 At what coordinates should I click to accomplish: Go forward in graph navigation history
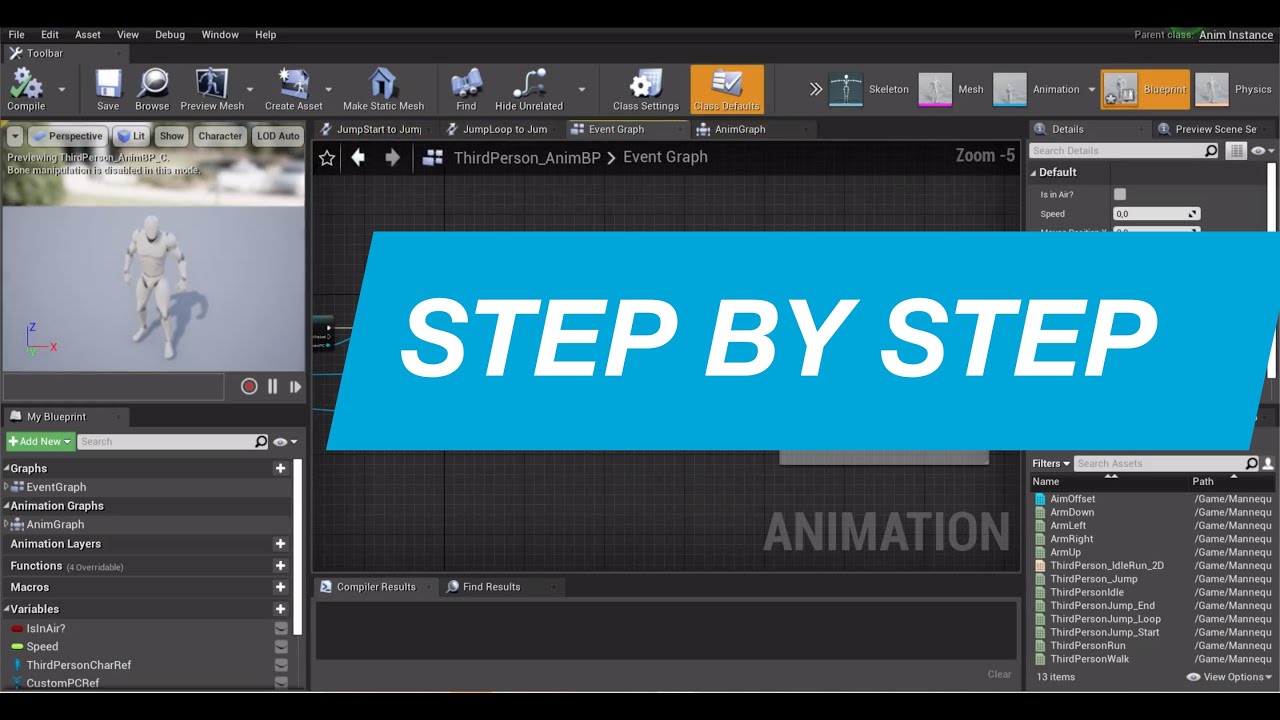[392, 157]
